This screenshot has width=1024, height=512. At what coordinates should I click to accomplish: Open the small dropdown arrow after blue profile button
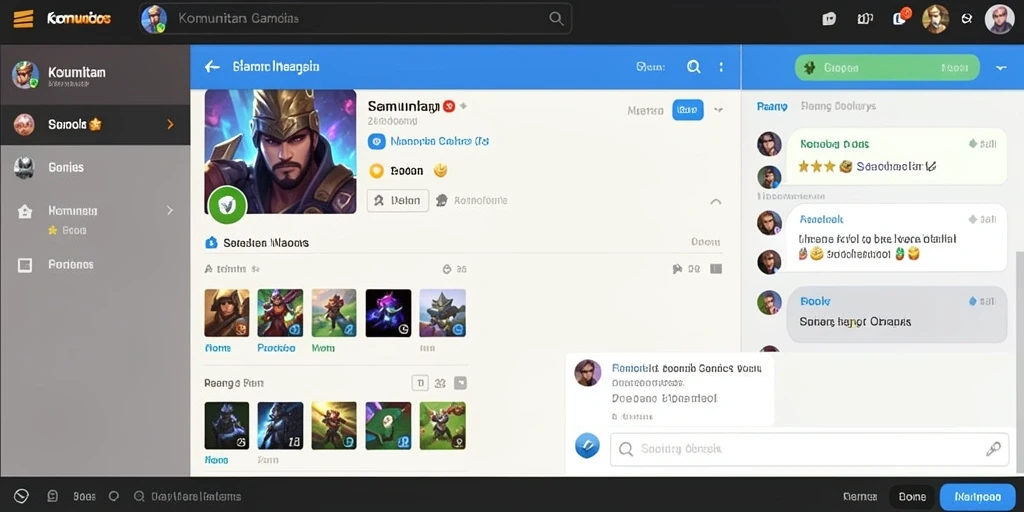pyautogui.click(x=718, y=110)
